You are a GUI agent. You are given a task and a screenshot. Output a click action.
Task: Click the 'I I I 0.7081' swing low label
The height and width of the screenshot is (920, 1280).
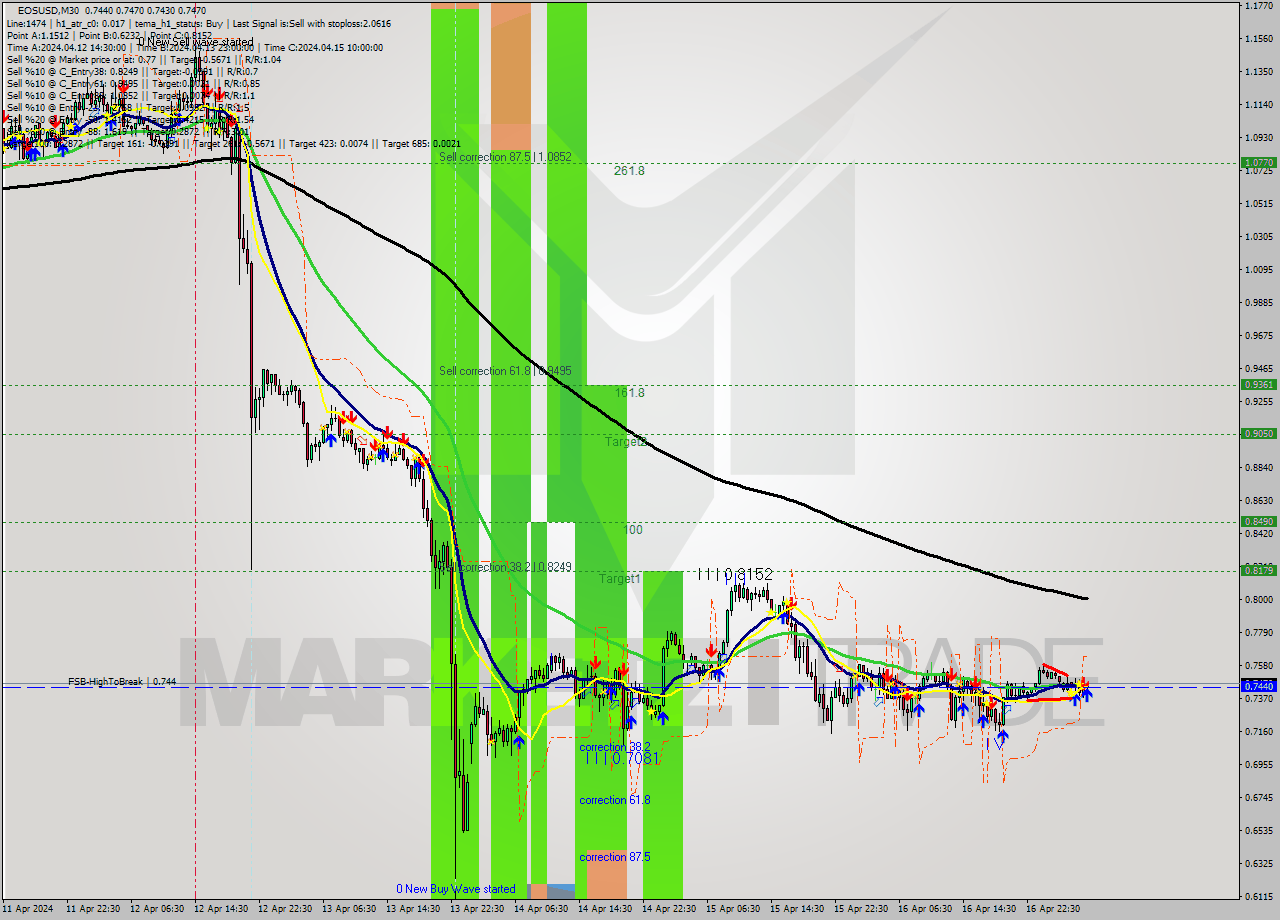pyautogui.click(x=622, y=759)
